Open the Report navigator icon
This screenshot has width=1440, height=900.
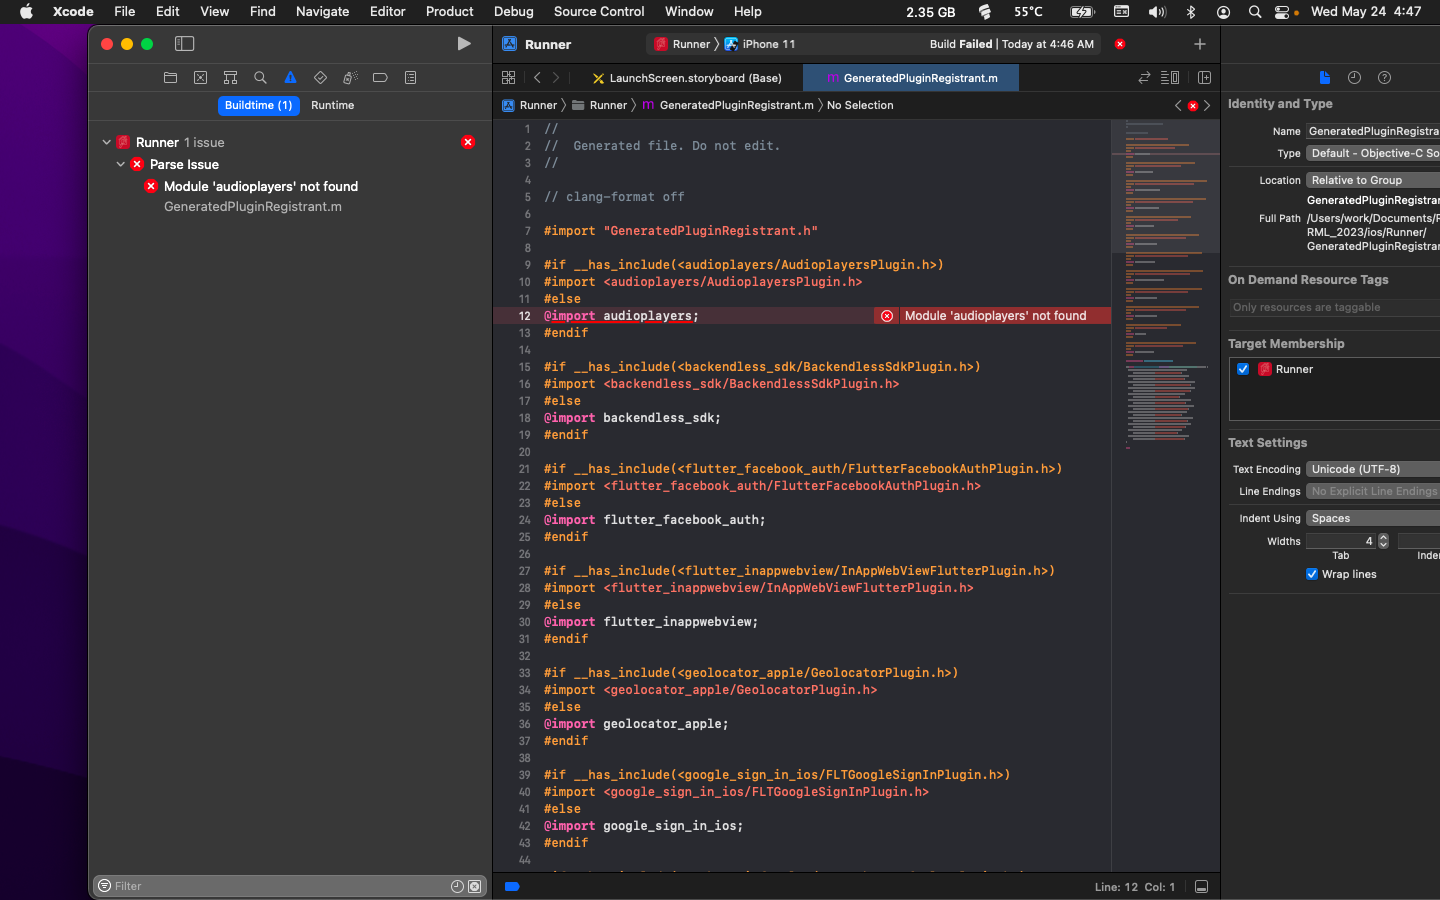[410, 78]
